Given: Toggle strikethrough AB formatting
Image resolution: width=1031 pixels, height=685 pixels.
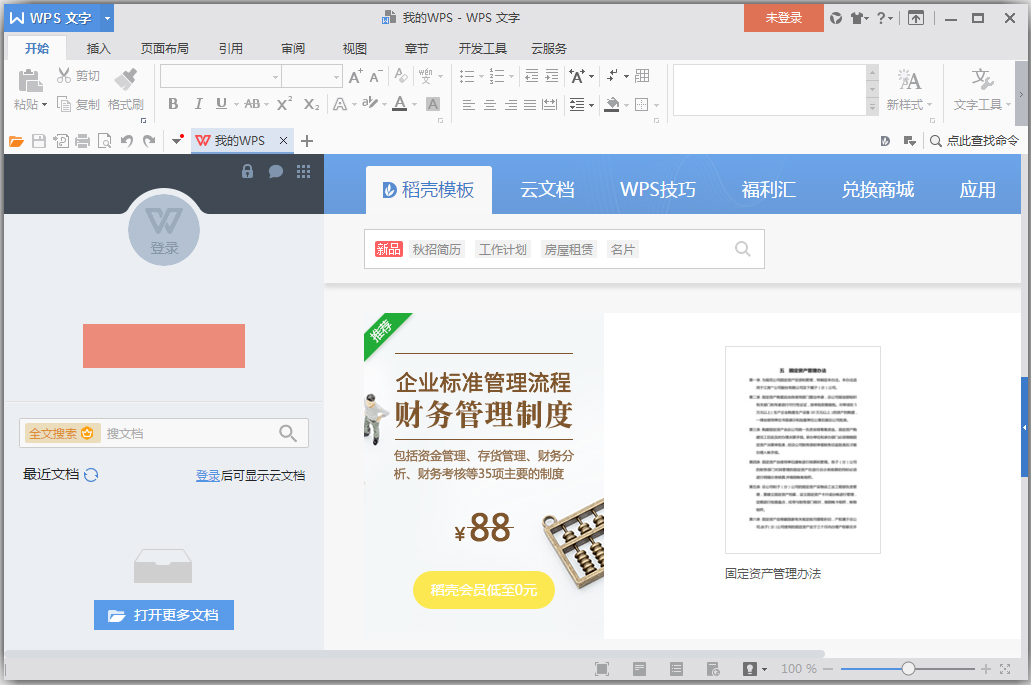Looking at the screenshot, I should click(x=252, y=104).
